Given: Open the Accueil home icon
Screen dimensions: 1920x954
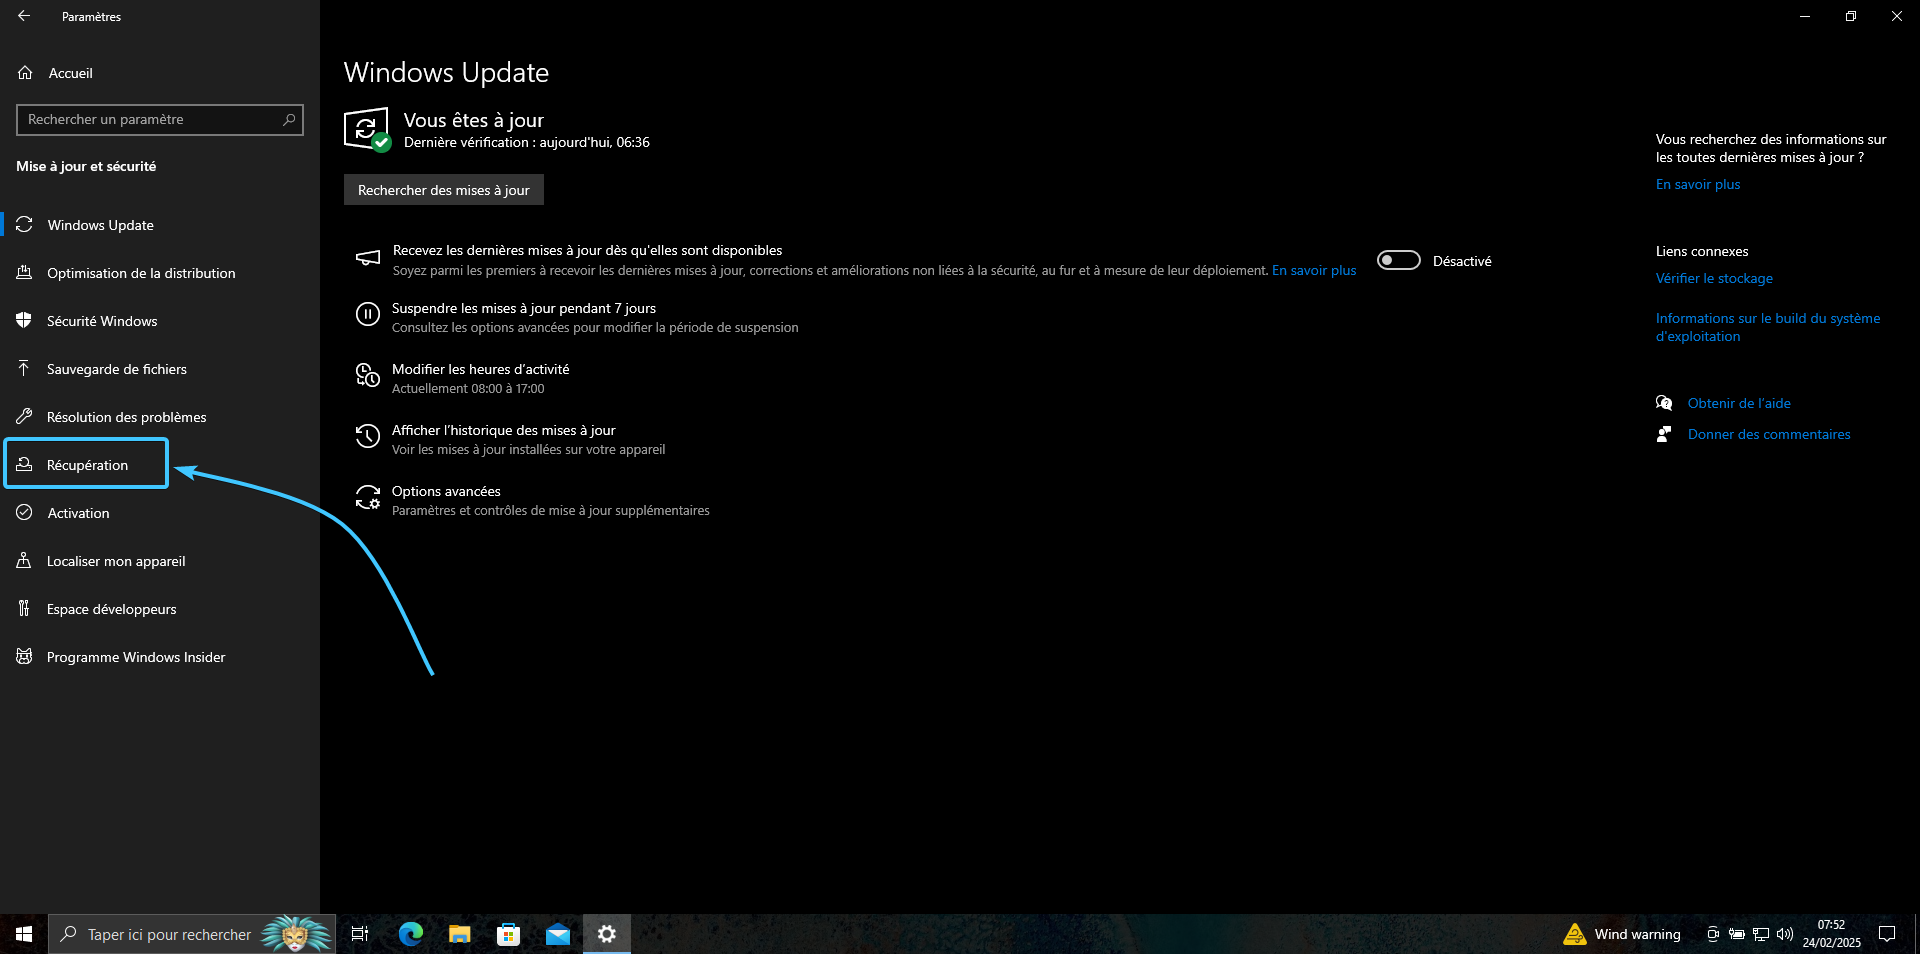Looking at the screenshot, I should coord(25,73).
